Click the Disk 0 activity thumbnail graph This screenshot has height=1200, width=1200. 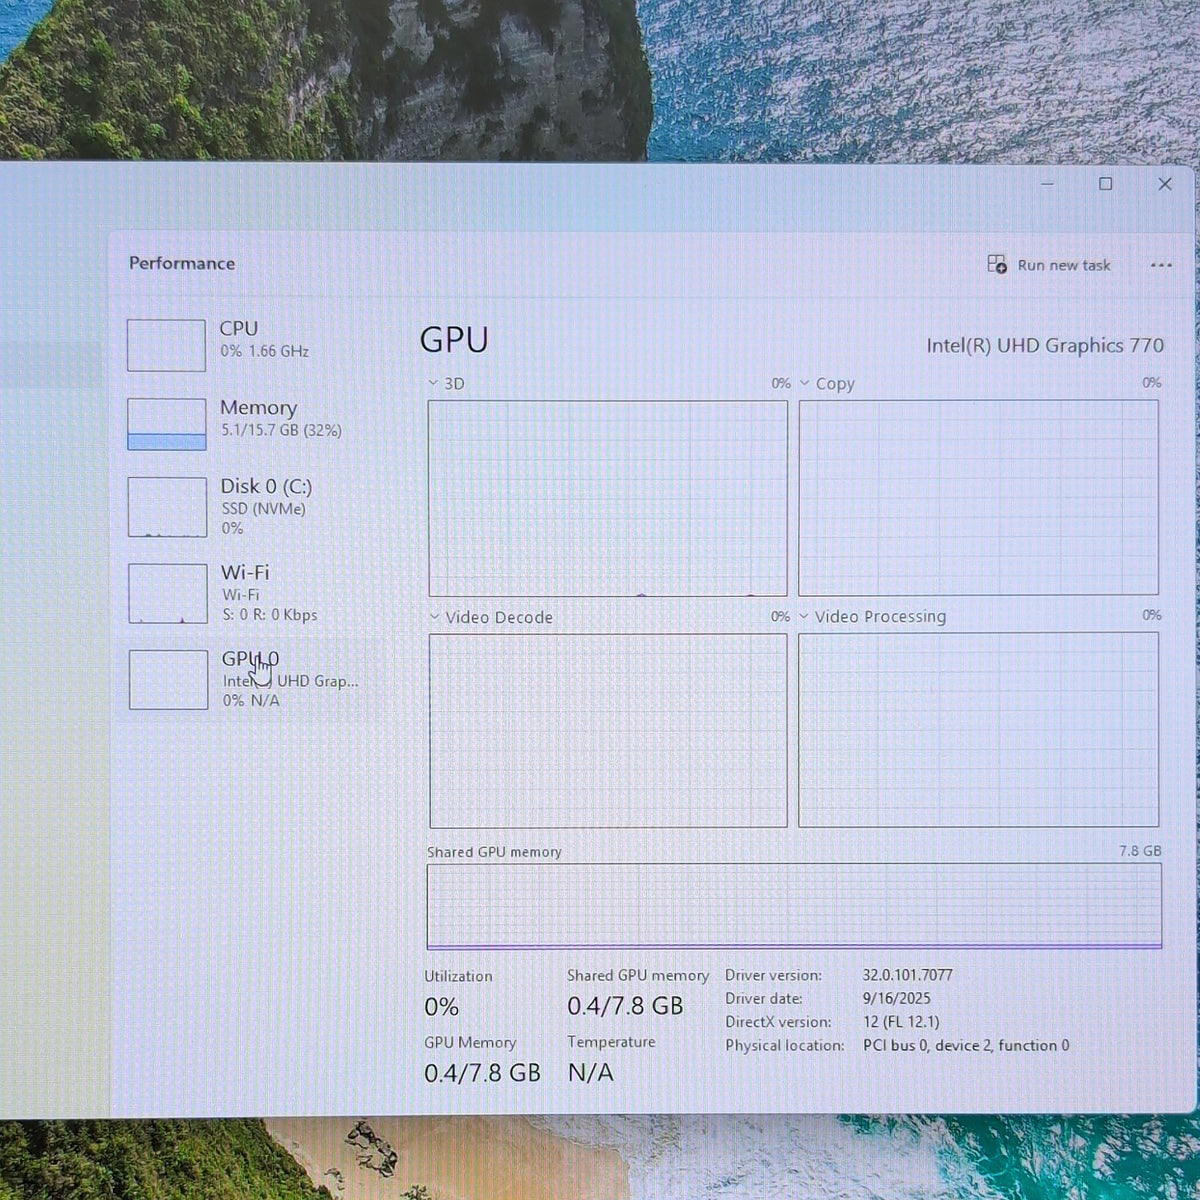pos(168,507)
